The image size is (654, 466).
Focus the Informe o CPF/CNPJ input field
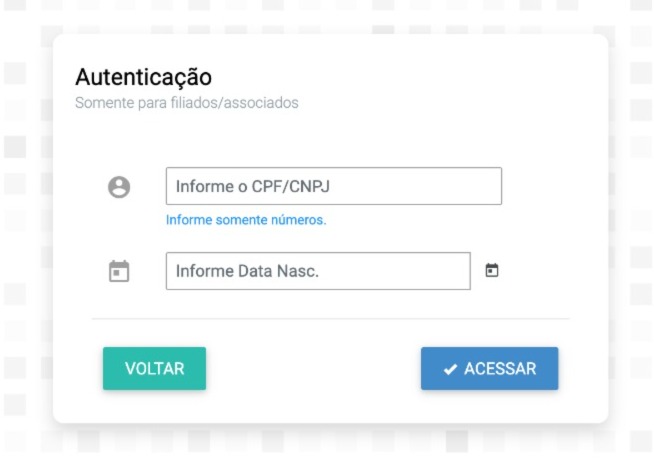coord(333,186)
